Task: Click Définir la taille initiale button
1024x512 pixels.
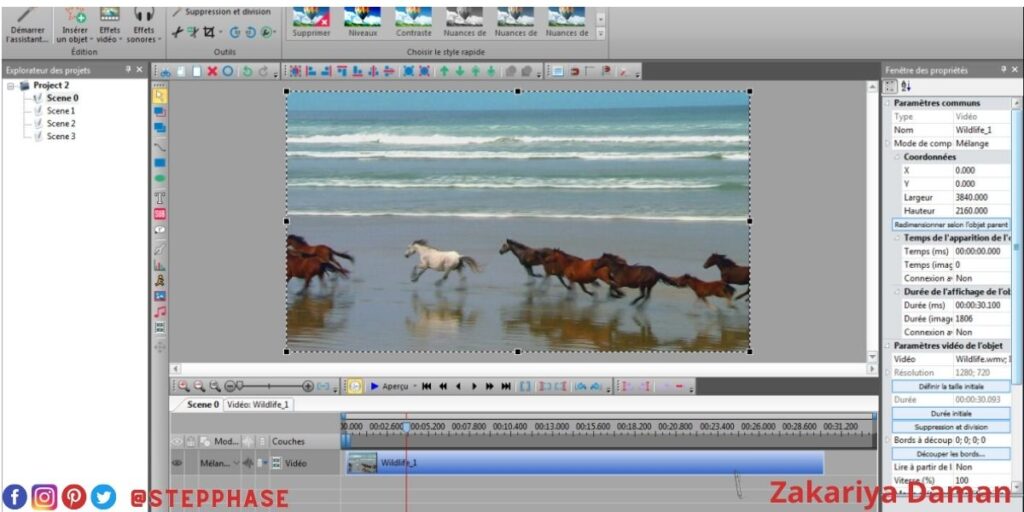Action: coord(951,386)
